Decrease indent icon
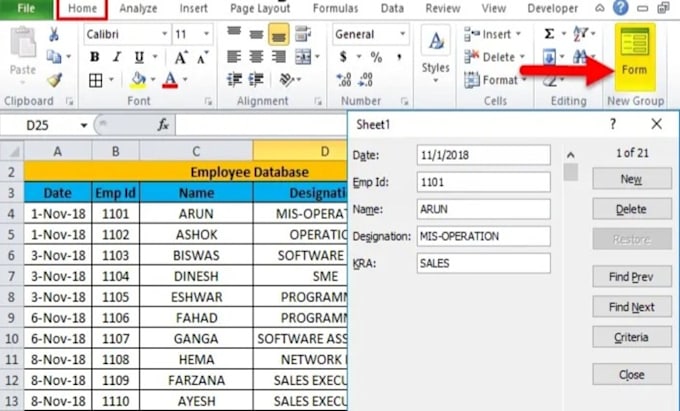The width and height of the screenshot is (680, 411). point(234,80)
